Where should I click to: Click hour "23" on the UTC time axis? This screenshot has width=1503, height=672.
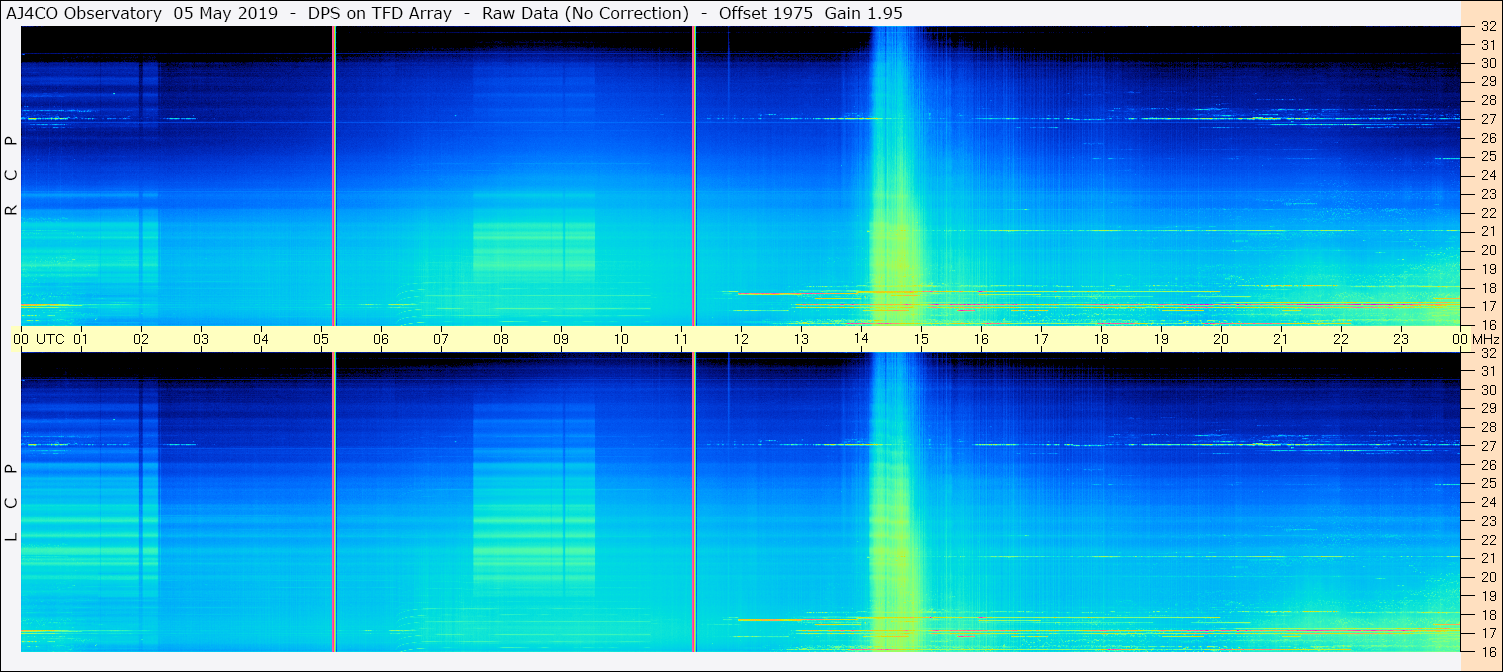(x=1401, y=339)
